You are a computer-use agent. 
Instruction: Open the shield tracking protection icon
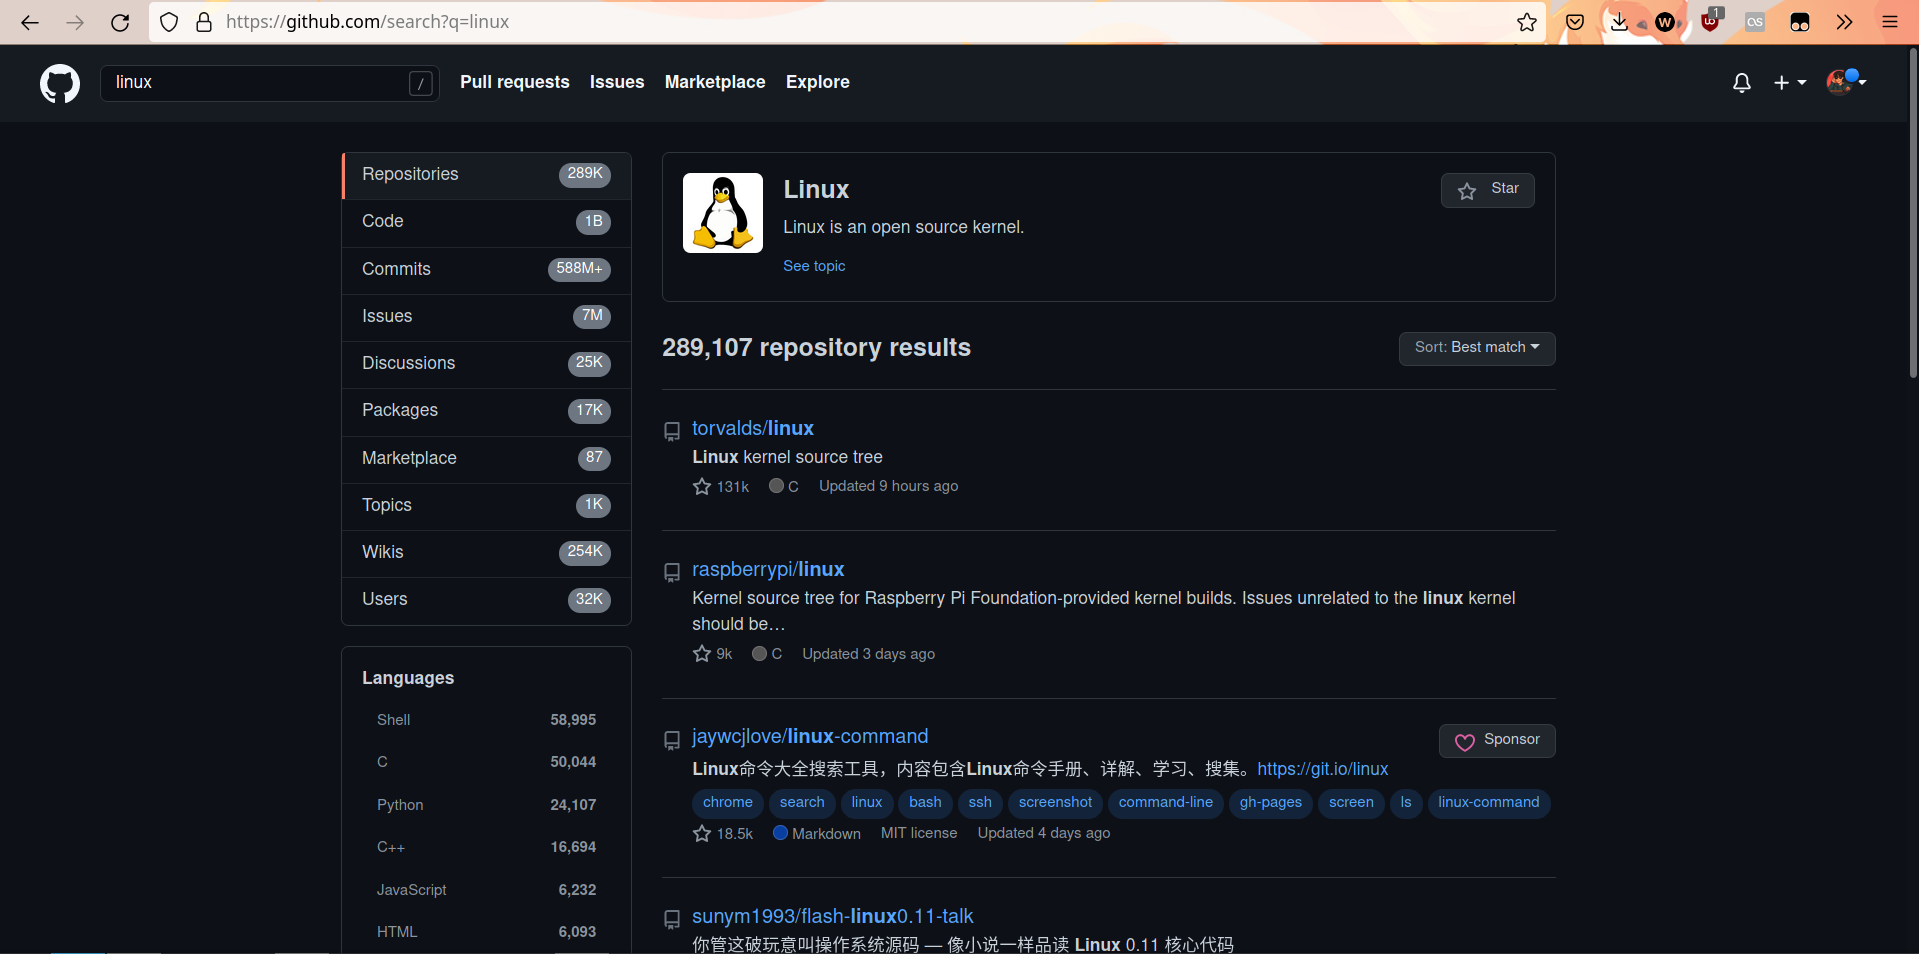pos(169,22)
